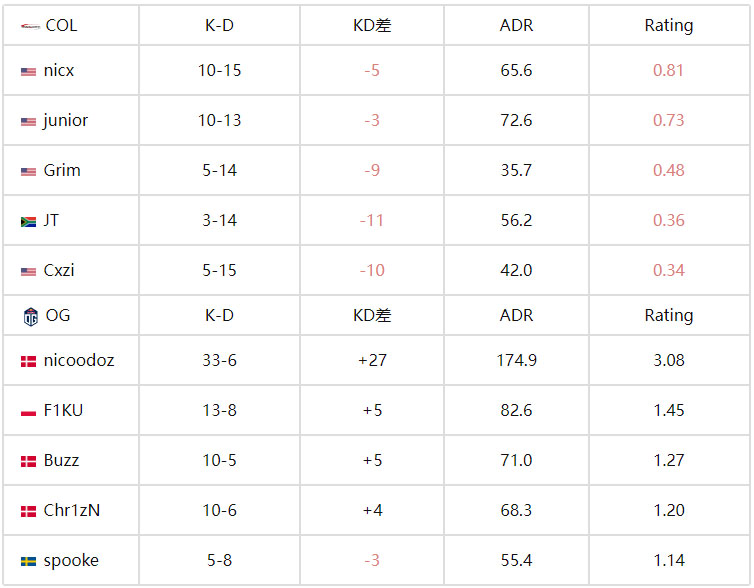This screenshot has width=754, height=588.
Task: Click the OG team logo icon
Action: pos(30,316)
